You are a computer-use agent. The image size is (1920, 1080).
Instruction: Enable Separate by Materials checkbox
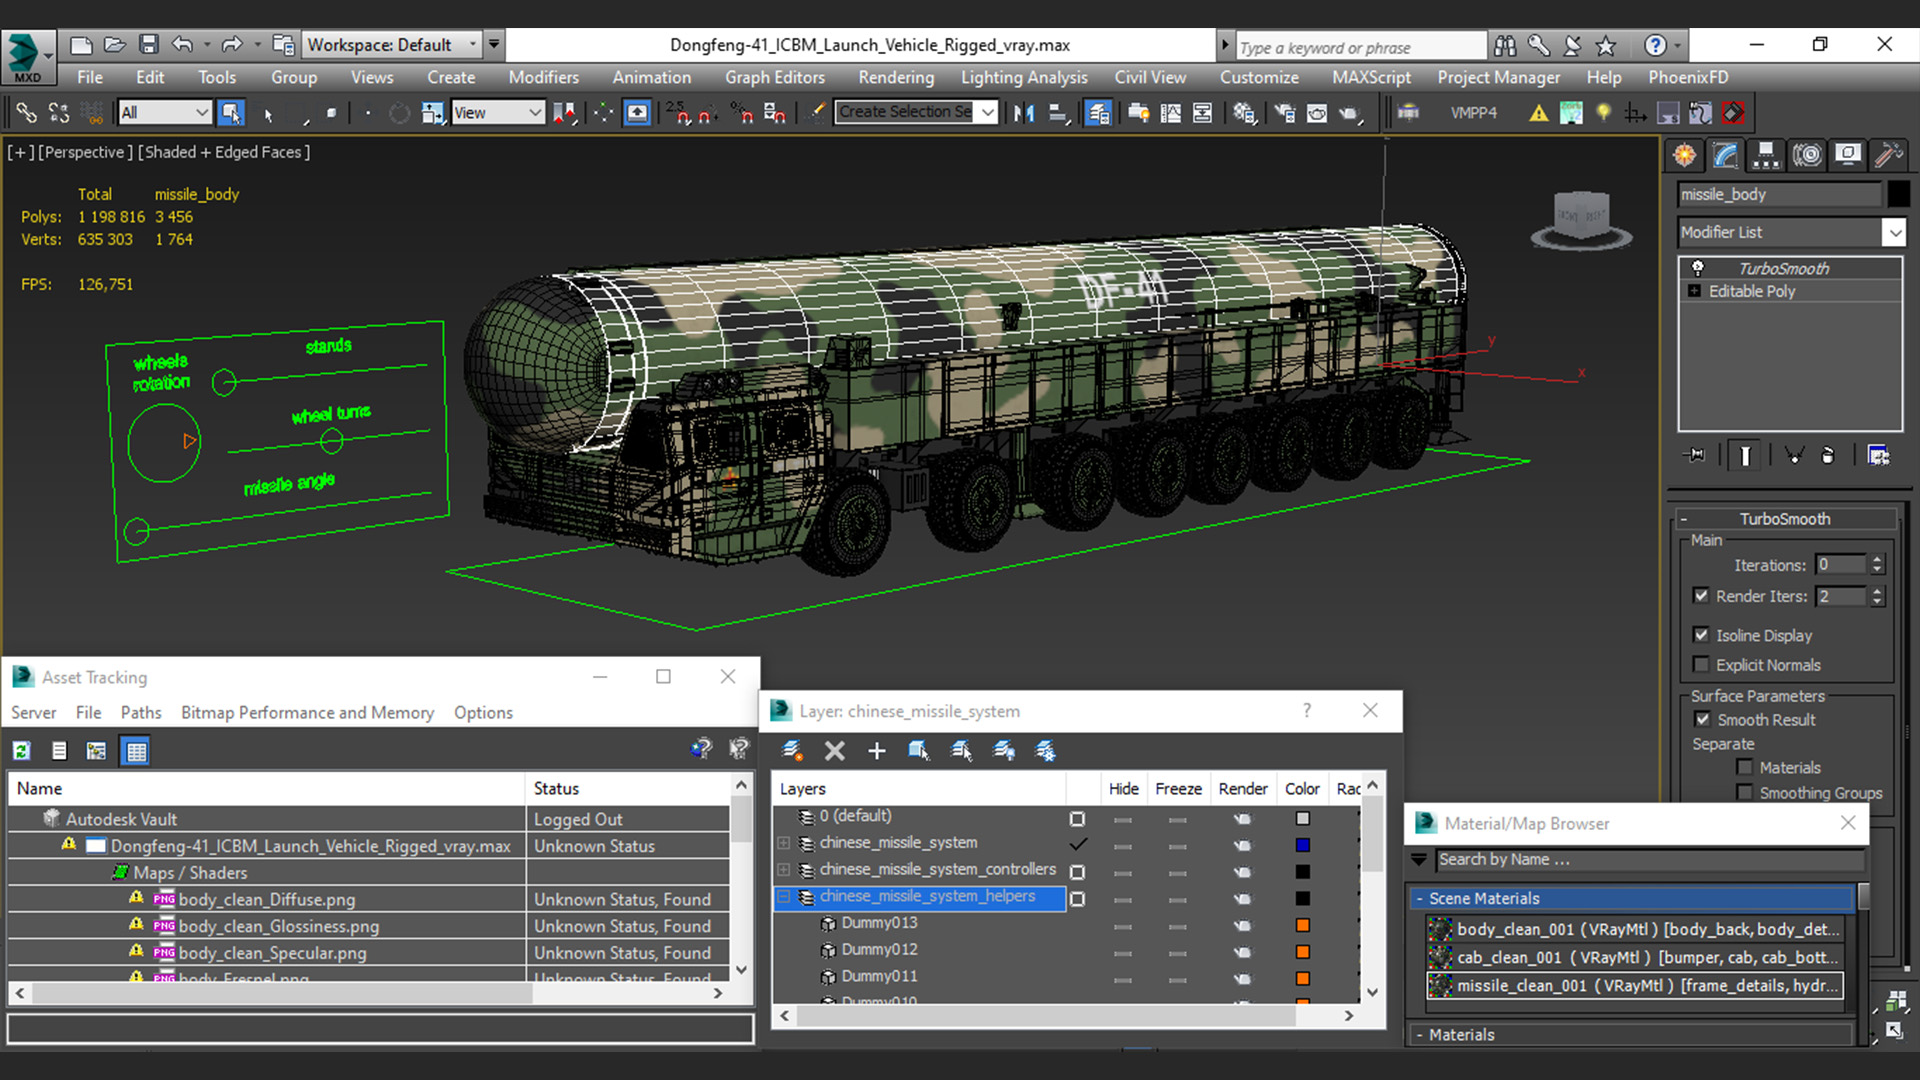point(1745,768)
